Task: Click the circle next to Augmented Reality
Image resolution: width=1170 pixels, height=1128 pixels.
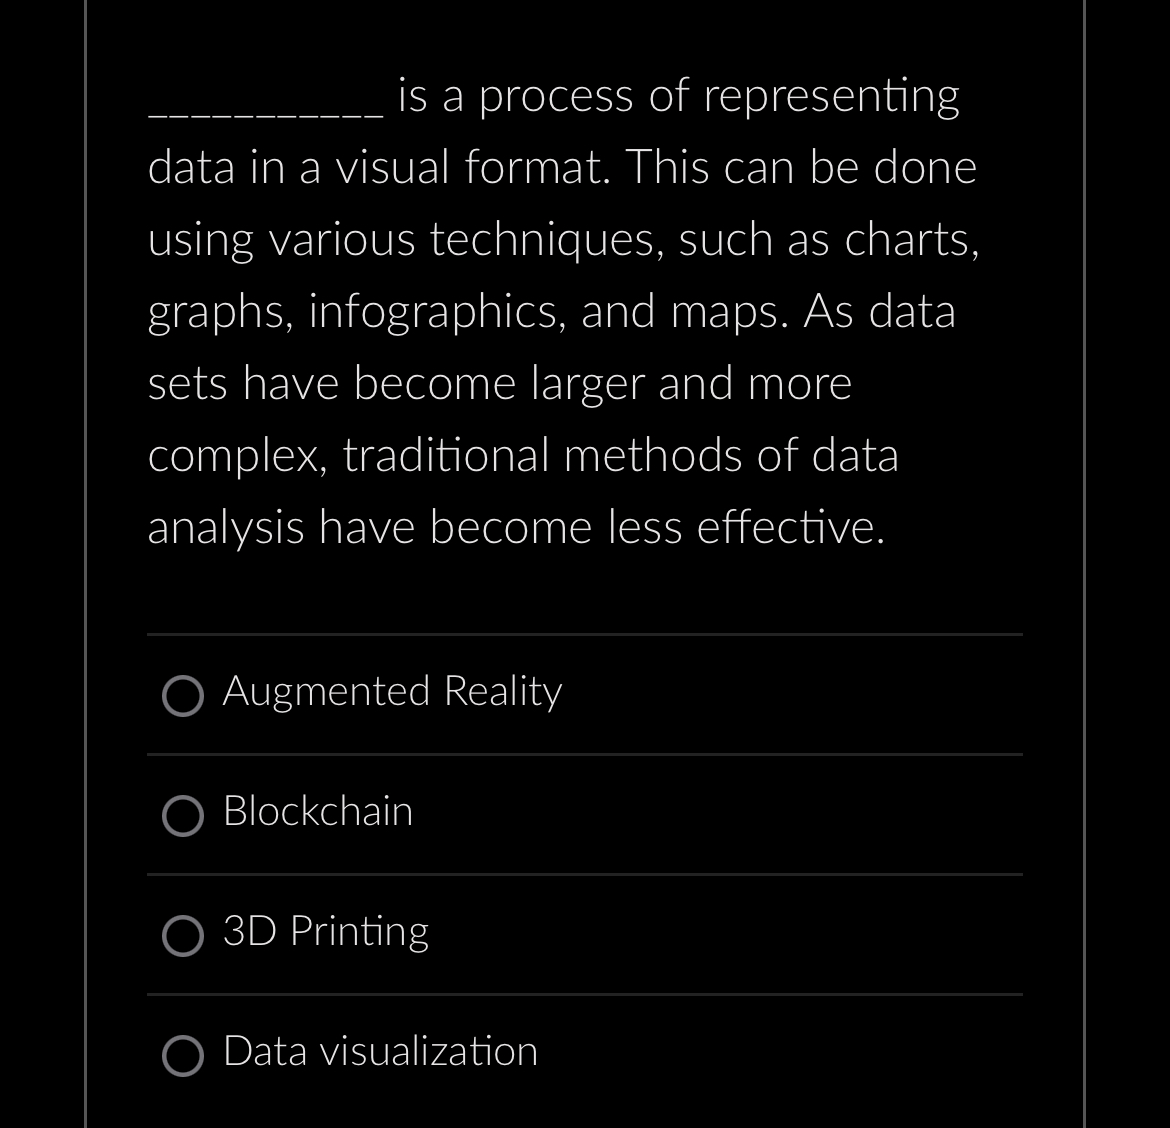Action: coord(183,696)
